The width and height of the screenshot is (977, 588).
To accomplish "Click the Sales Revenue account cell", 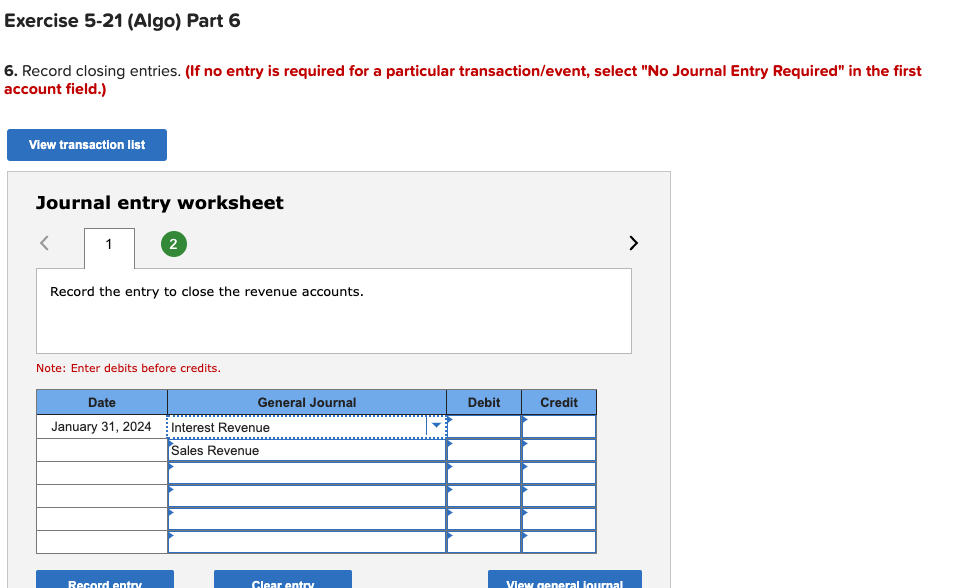I will pos(300,450).
